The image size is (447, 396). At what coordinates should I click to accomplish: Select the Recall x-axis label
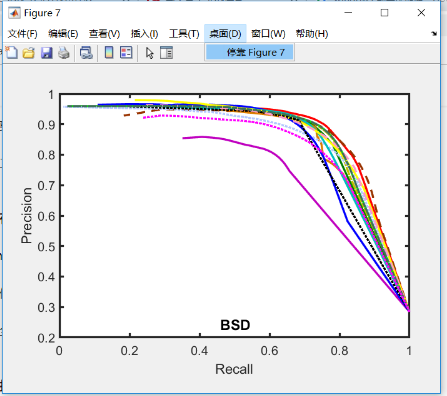(234, 369)
